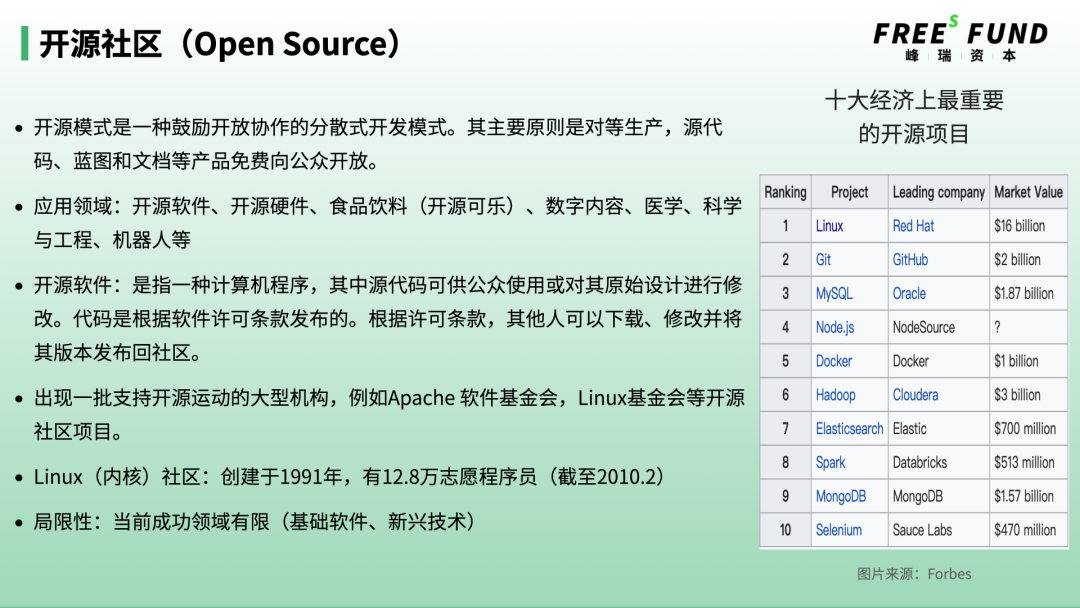
Task: Select the Node.js project link
Action: point(835,328)
